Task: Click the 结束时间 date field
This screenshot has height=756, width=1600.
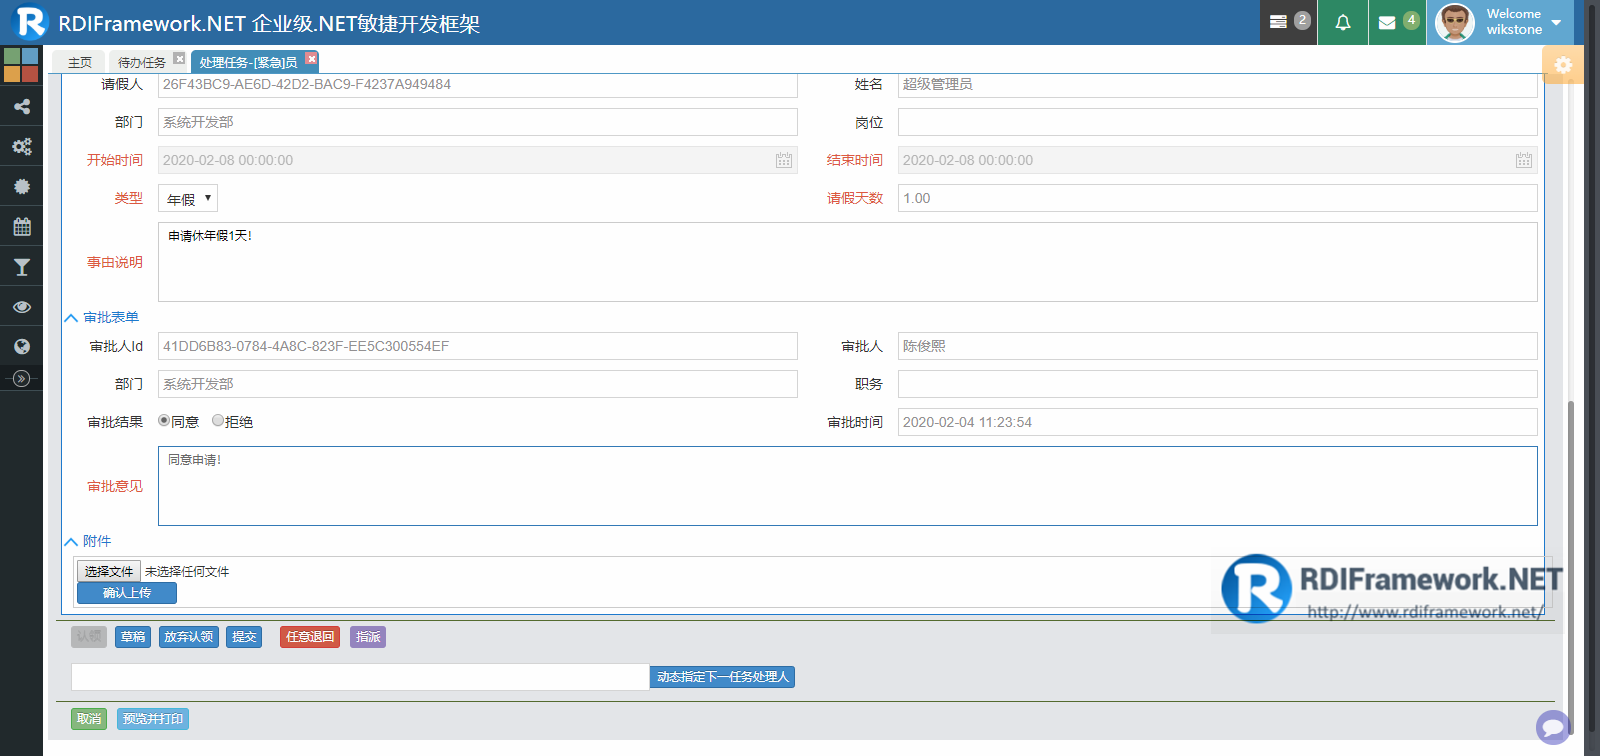Action: coord(1218,160)
